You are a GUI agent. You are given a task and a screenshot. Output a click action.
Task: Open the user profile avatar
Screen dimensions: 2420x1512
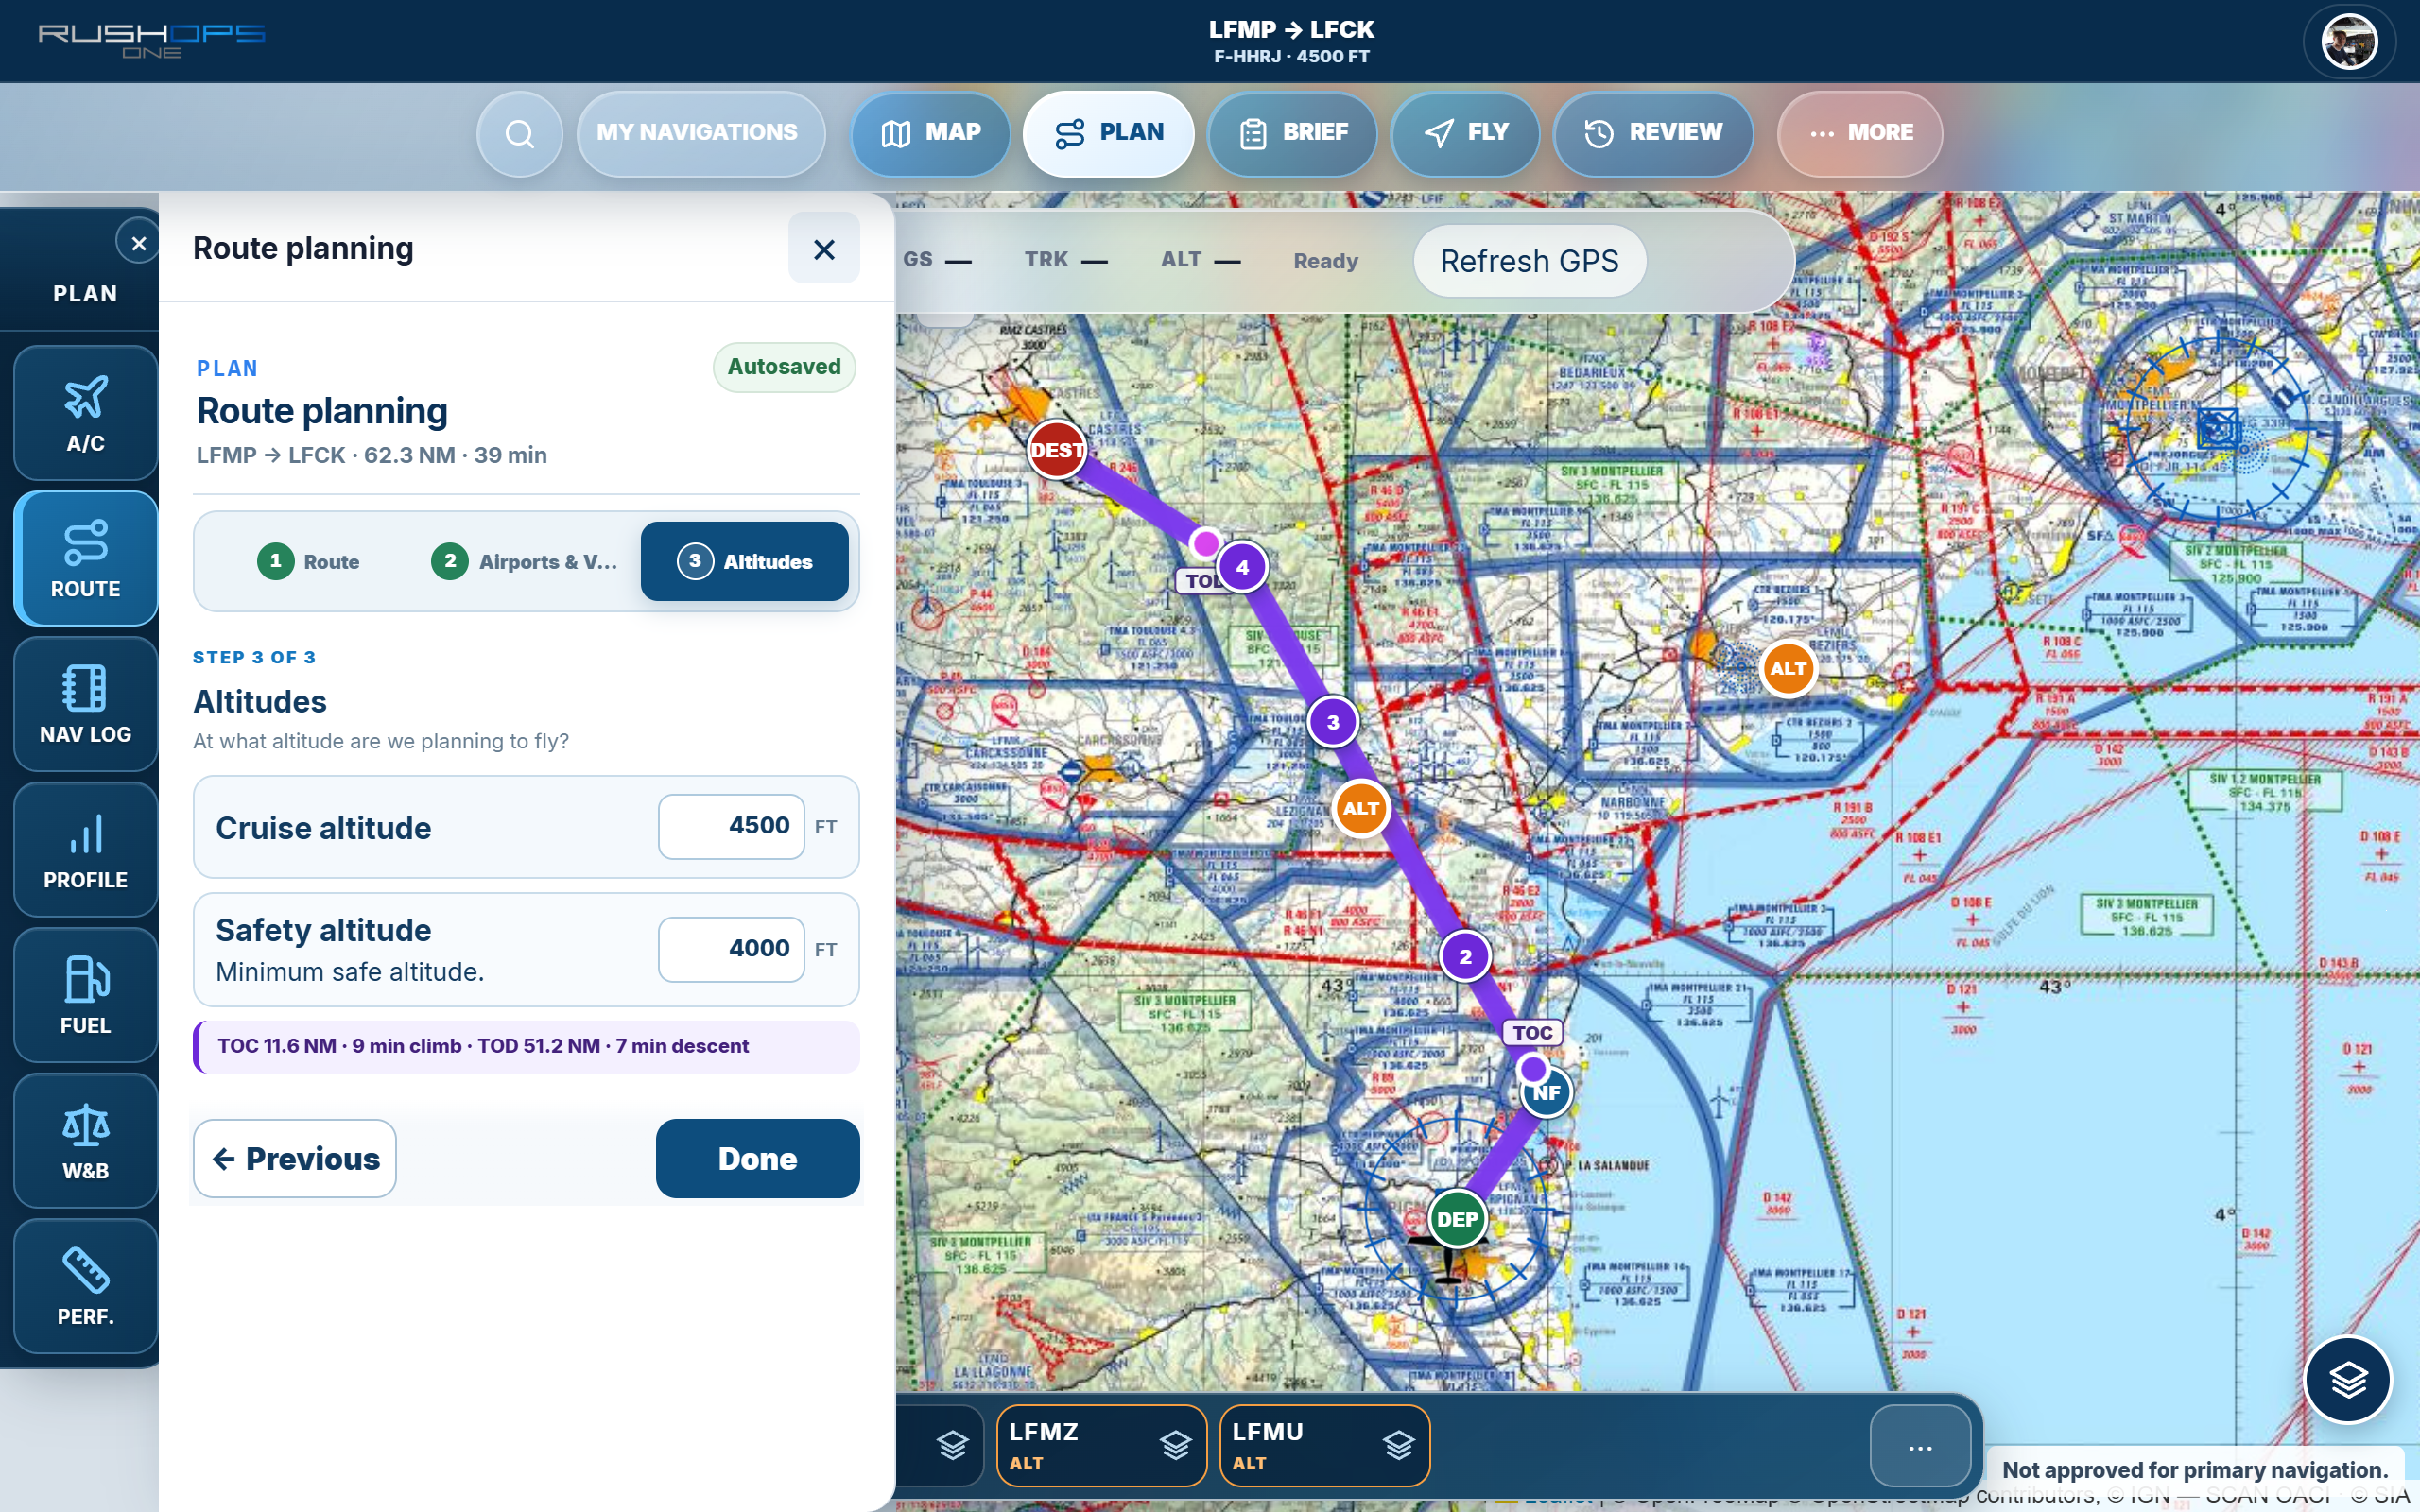pyautogui.click(x=2349, y=42)
